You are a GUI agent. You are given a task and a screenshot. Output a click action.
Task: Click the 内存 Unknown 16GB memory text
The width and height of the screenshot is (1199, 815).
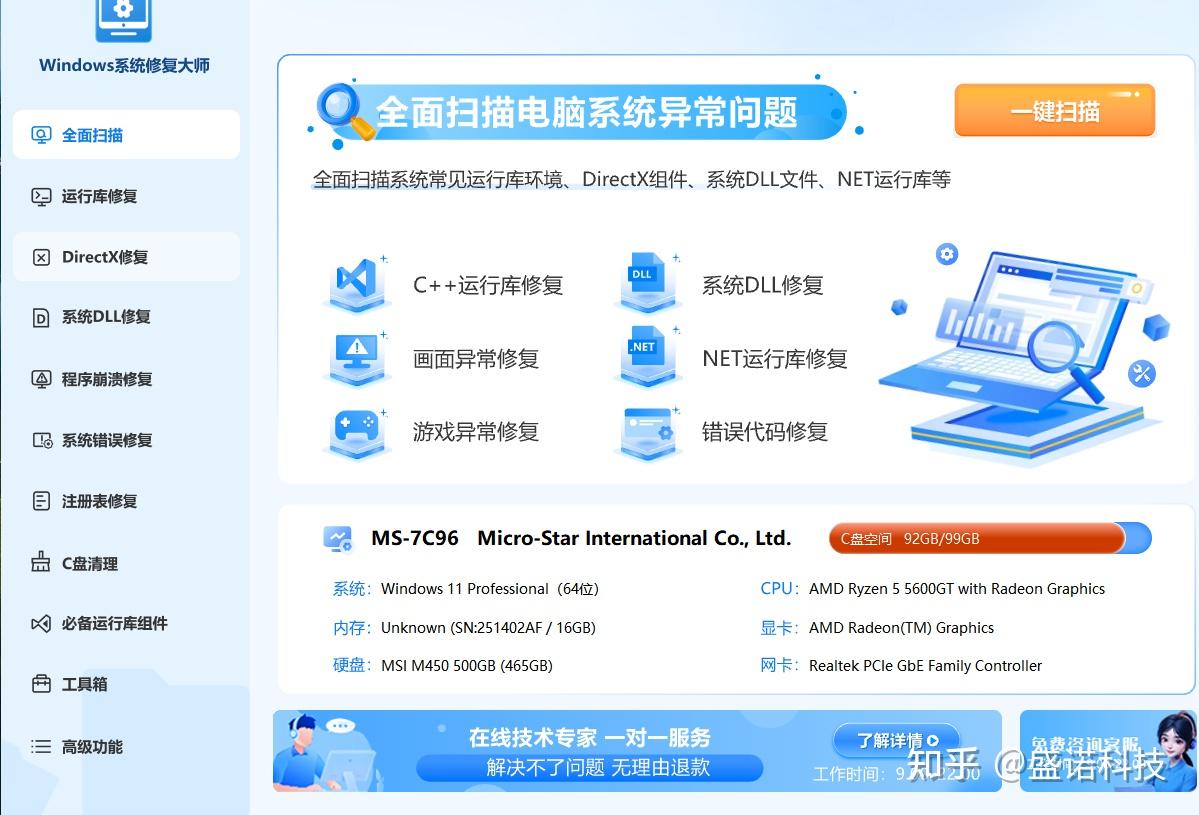[488, 628]
